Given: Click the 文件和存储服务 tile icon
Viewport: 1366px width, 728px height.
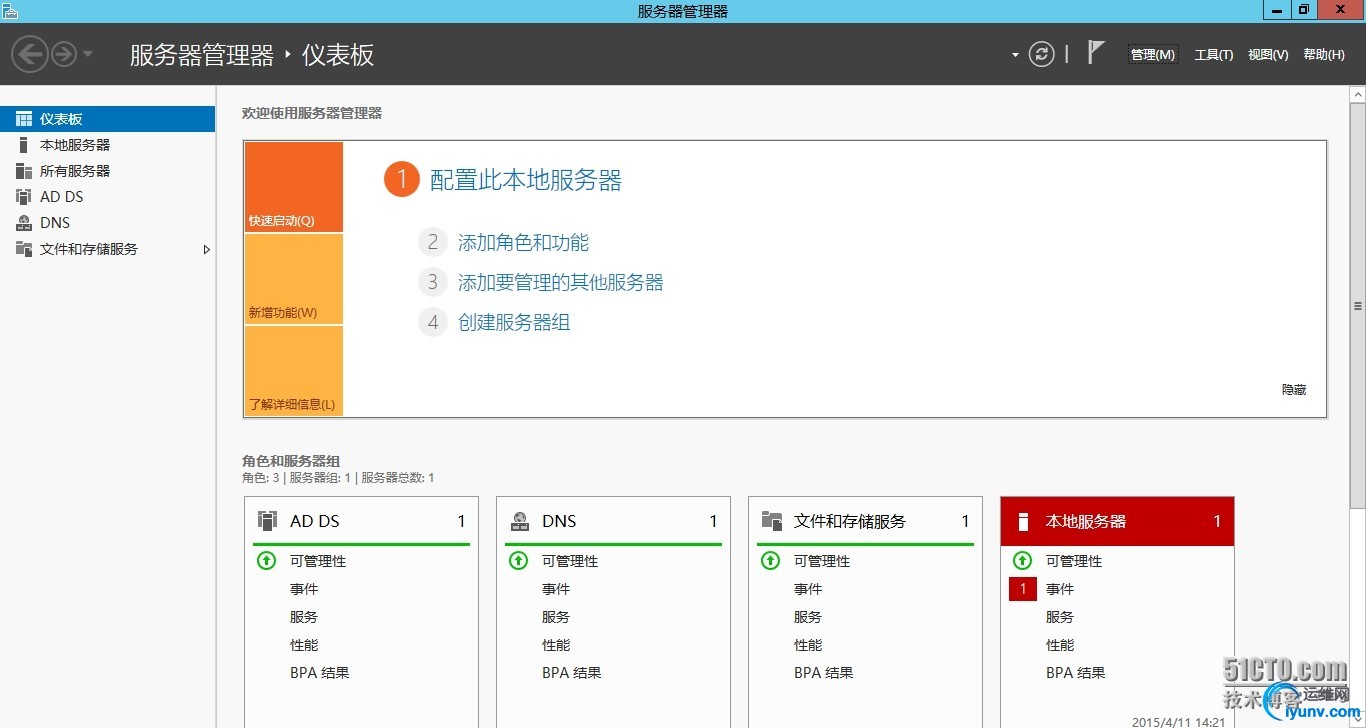Looking at the screenshot, I should [x=772, y=521].
